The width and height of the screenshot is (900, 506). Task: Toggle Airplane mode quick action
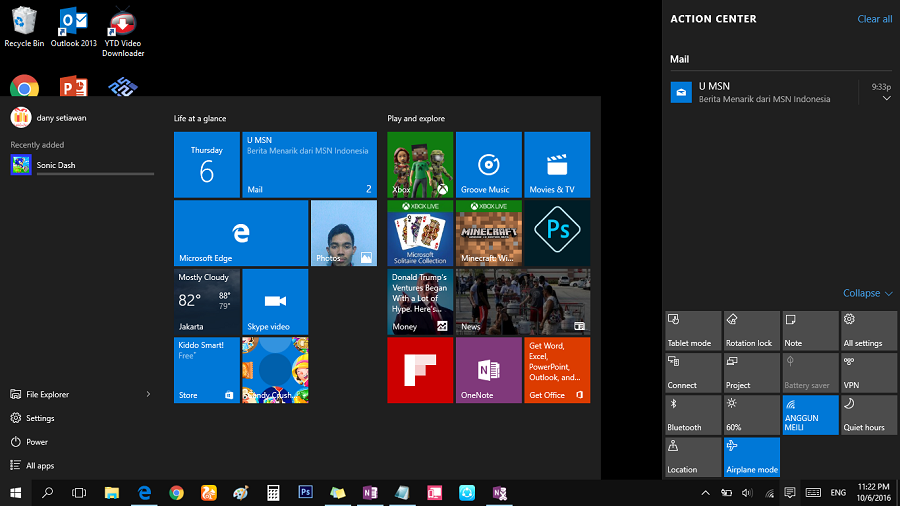tap(751, 456)
